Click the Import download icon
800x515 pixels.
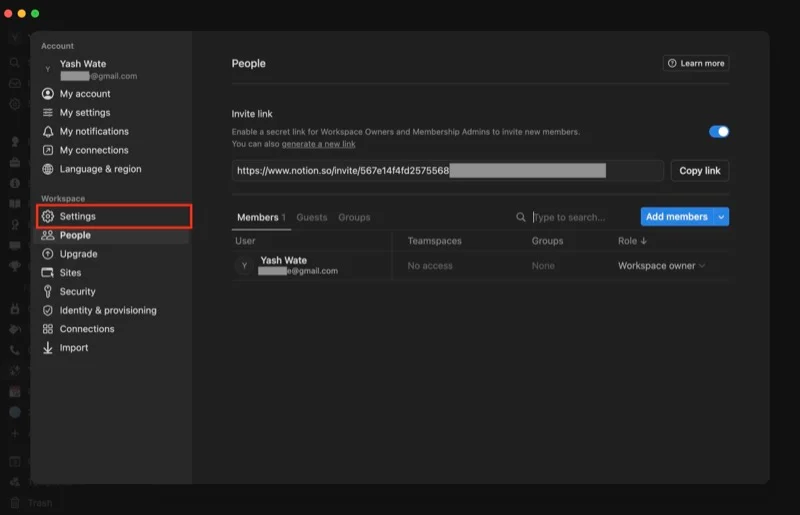(x=47, y=348)
